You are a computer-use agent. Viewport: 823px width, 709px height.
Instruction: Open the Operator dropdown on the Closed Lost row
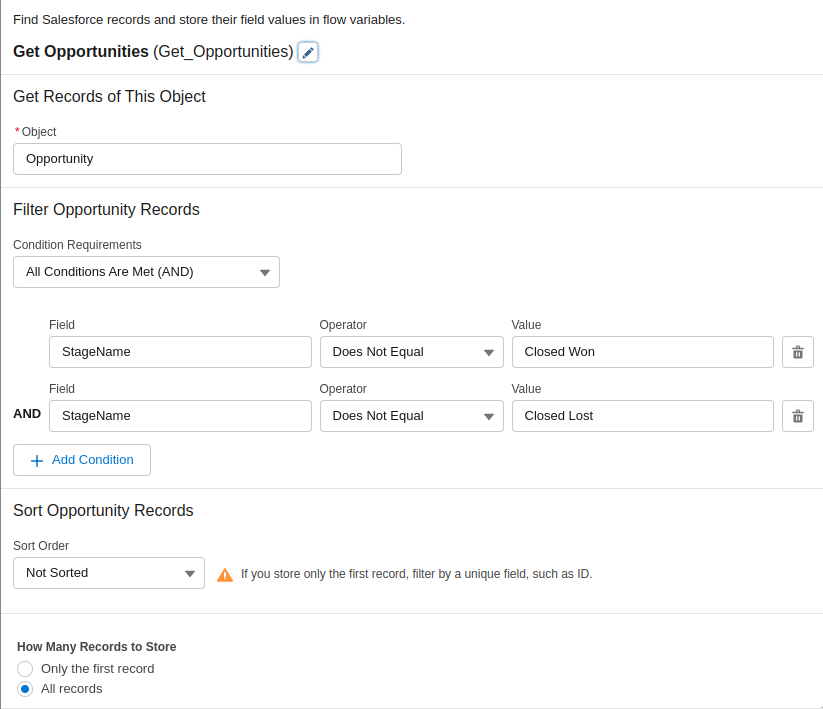pyautogui.click(x=411, y=415)
